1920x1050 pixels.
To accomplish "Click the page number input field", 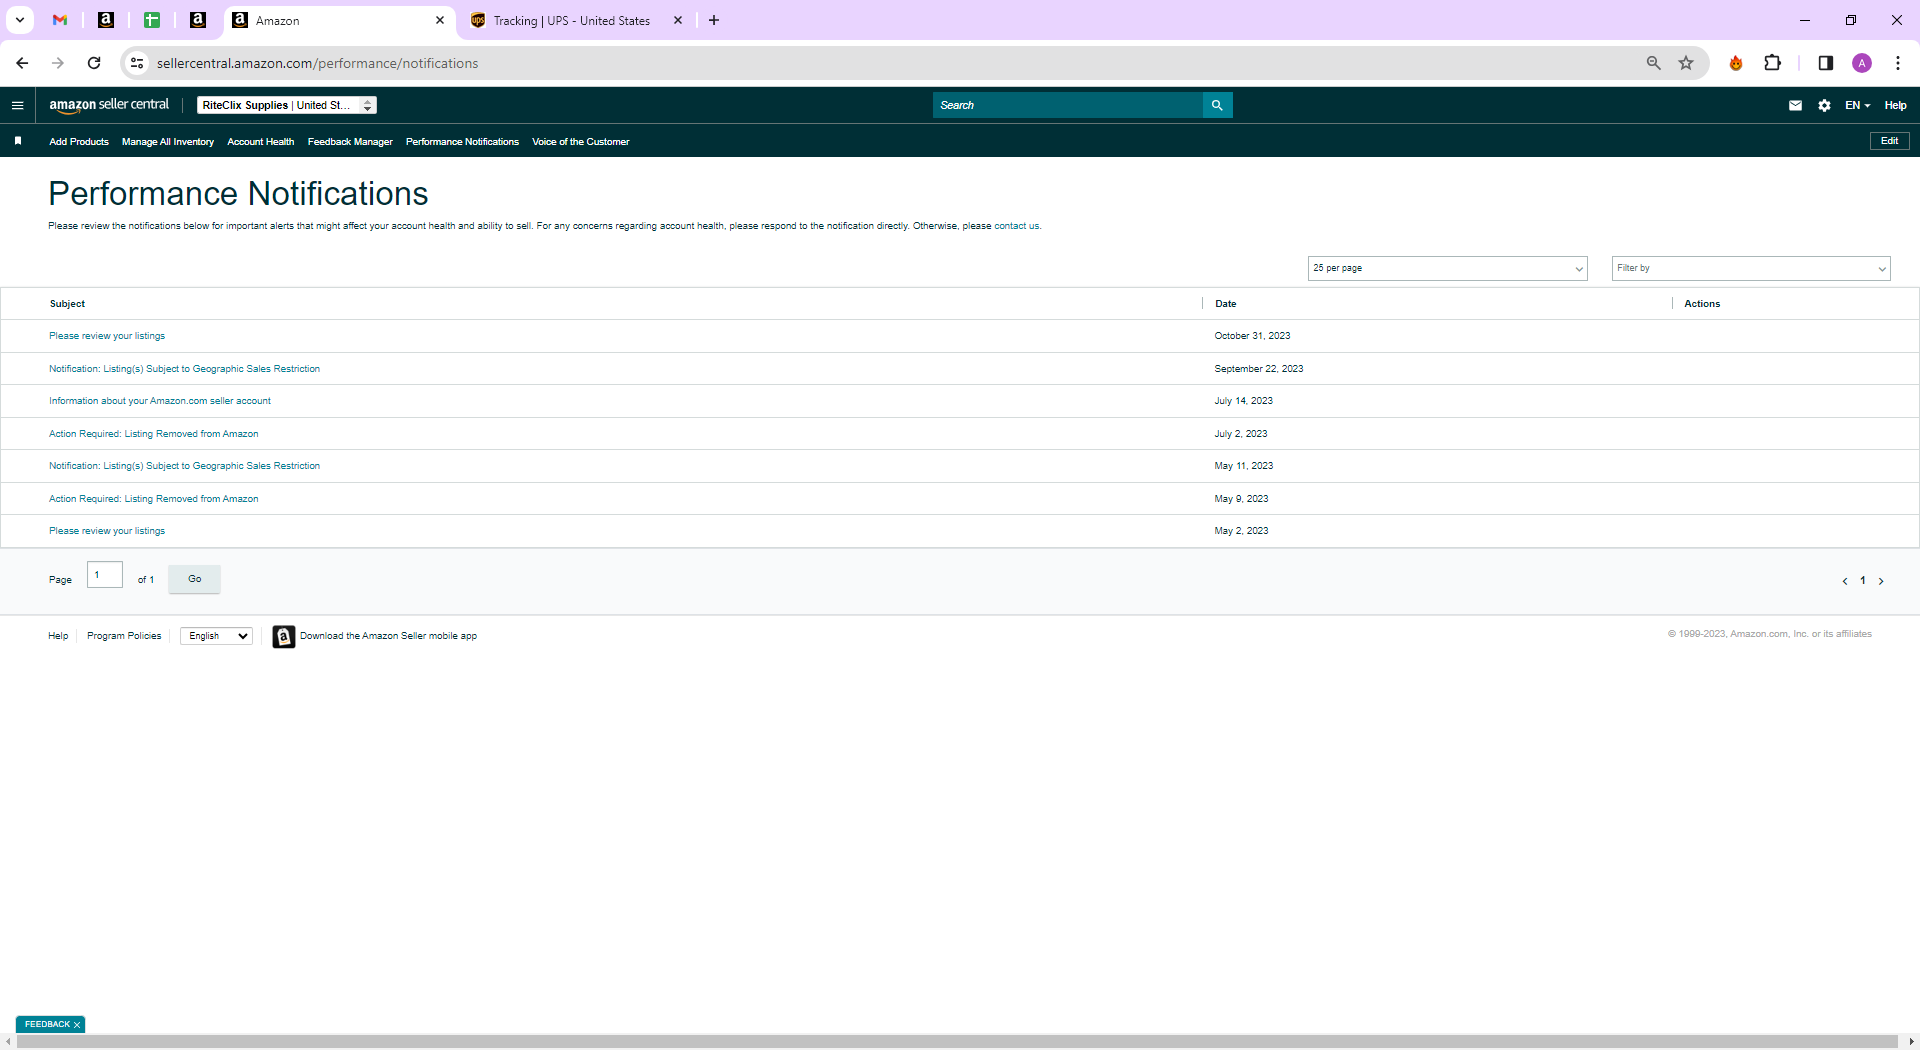I will click(x=105, y=575).
